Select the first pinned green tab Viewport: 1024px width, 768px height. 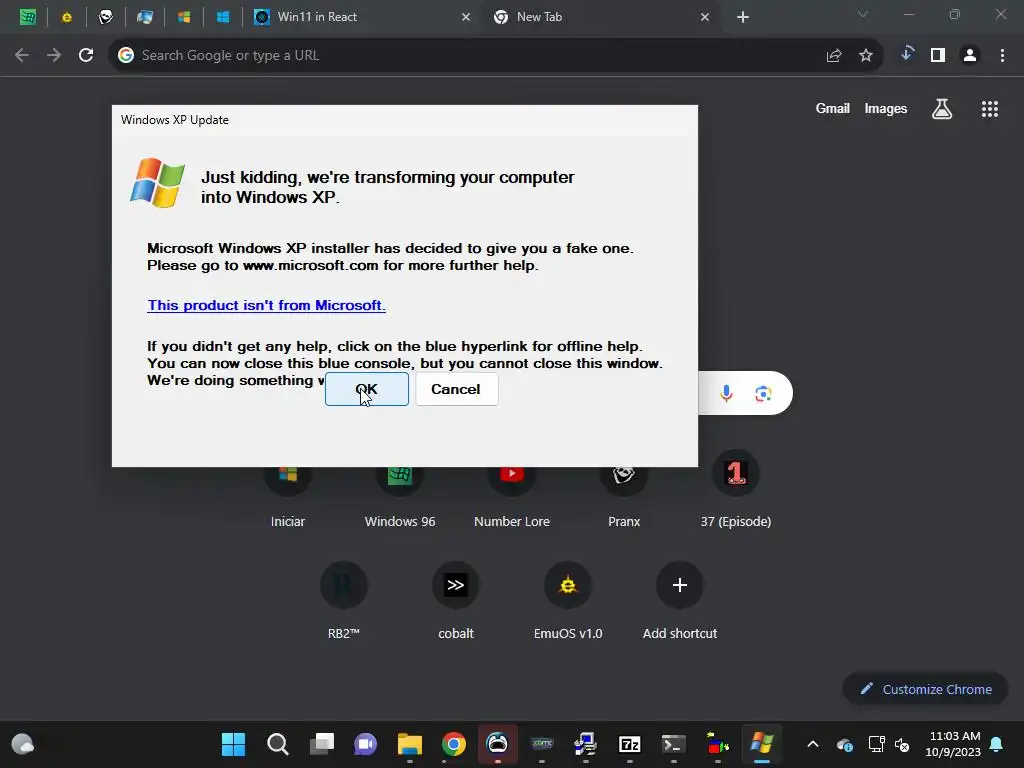[27, 17]
